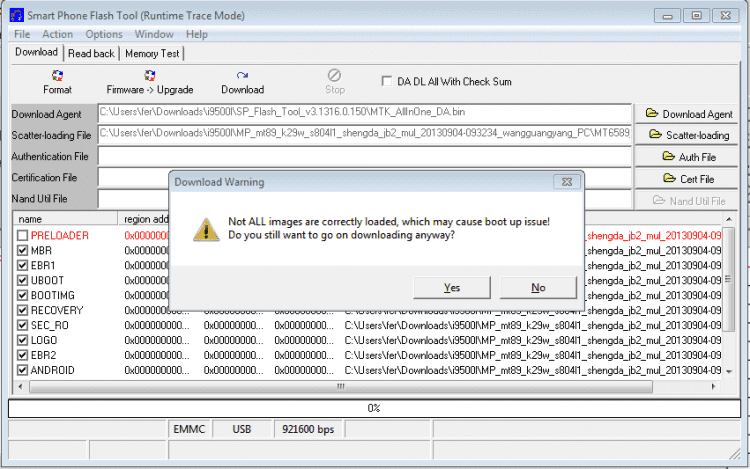Click the Scatter-loading File path field
This screenshot has width=750, height=469.
pos(364,134)
